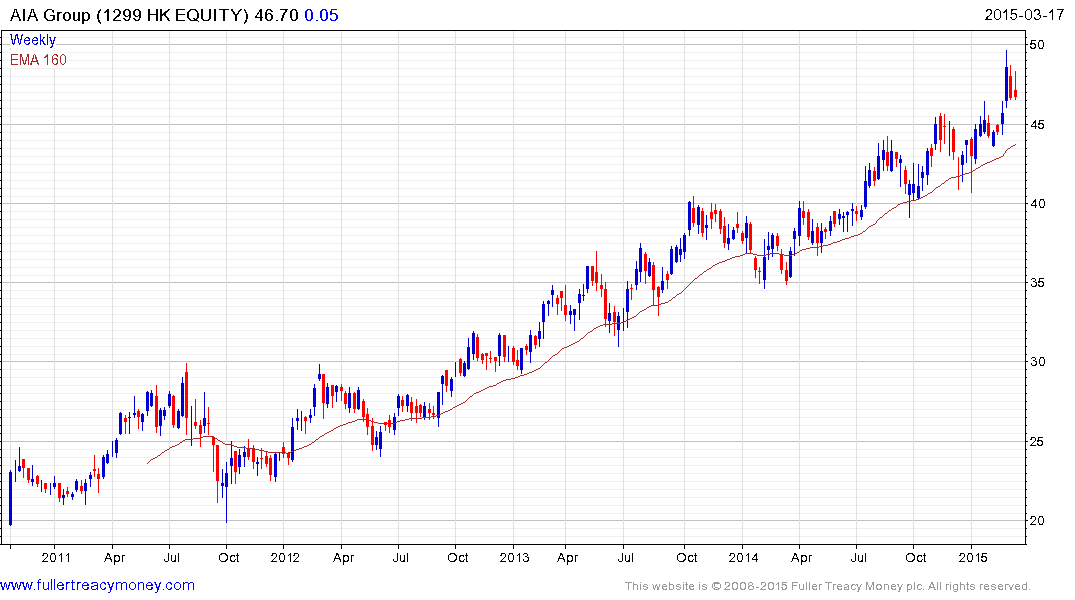The height and width of the screenshot is (600, 1075).
Task: Select the 45 price axis label
Action: click(x=1038, y=125)
